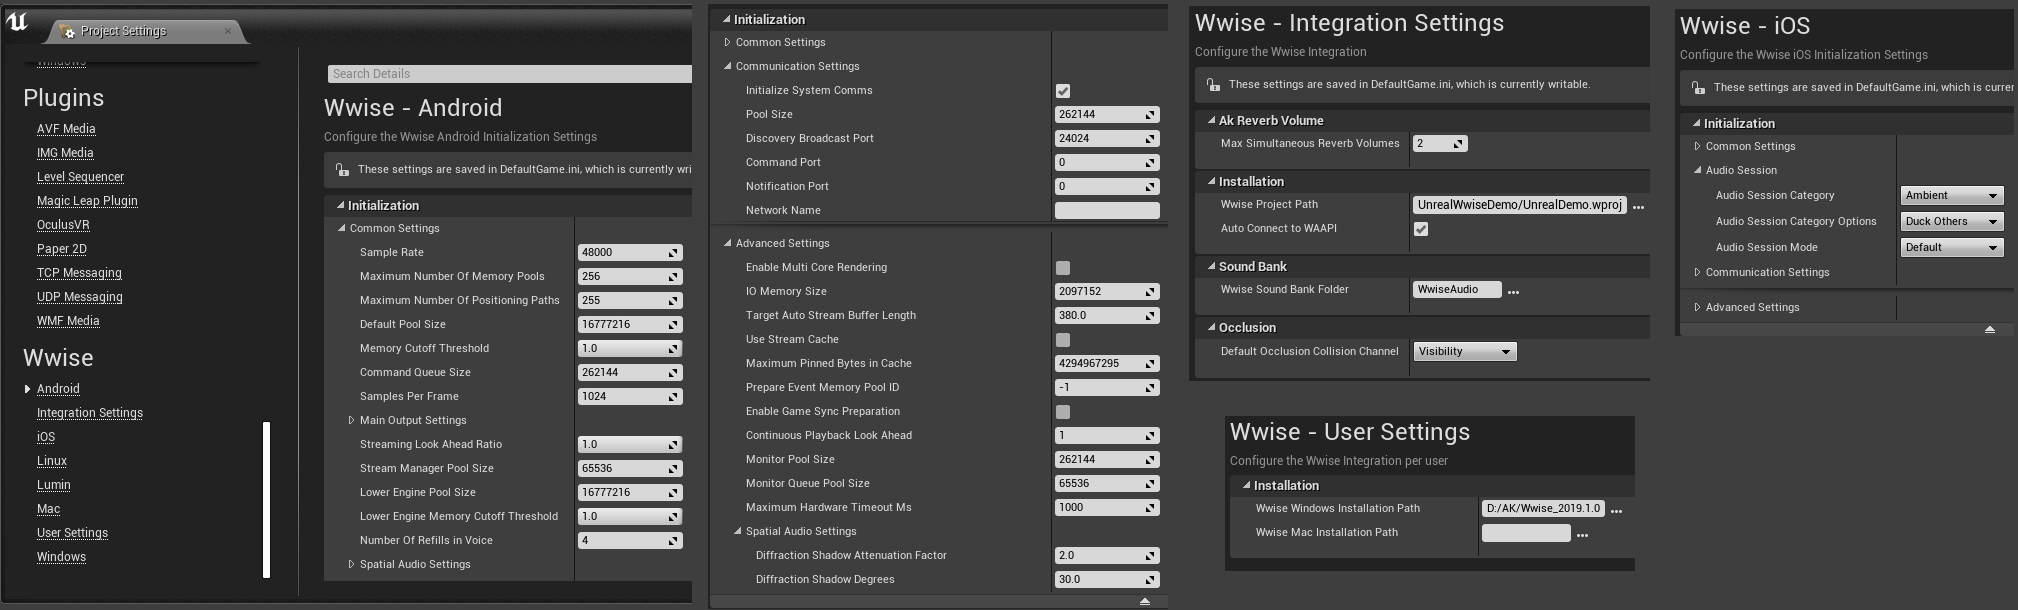Click the Unreal Engine logo icon
Viewport: 2018px width, 610px height.
[17, 22]
